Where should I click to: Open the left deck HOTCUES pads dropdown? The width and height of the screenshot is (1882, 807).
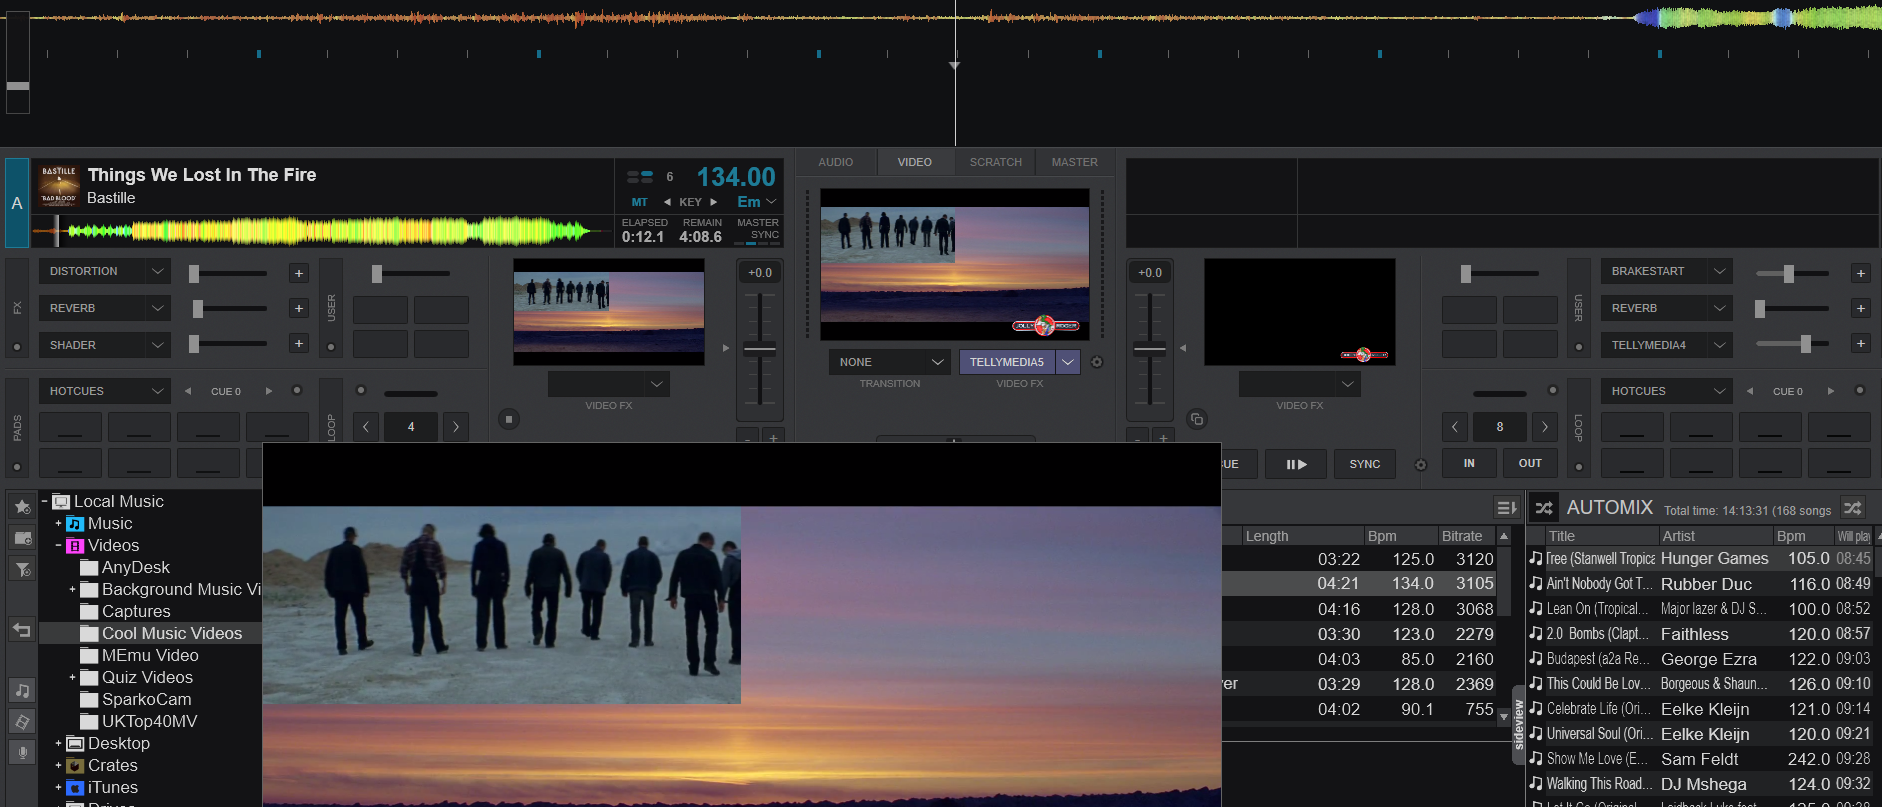coord(157,391)
